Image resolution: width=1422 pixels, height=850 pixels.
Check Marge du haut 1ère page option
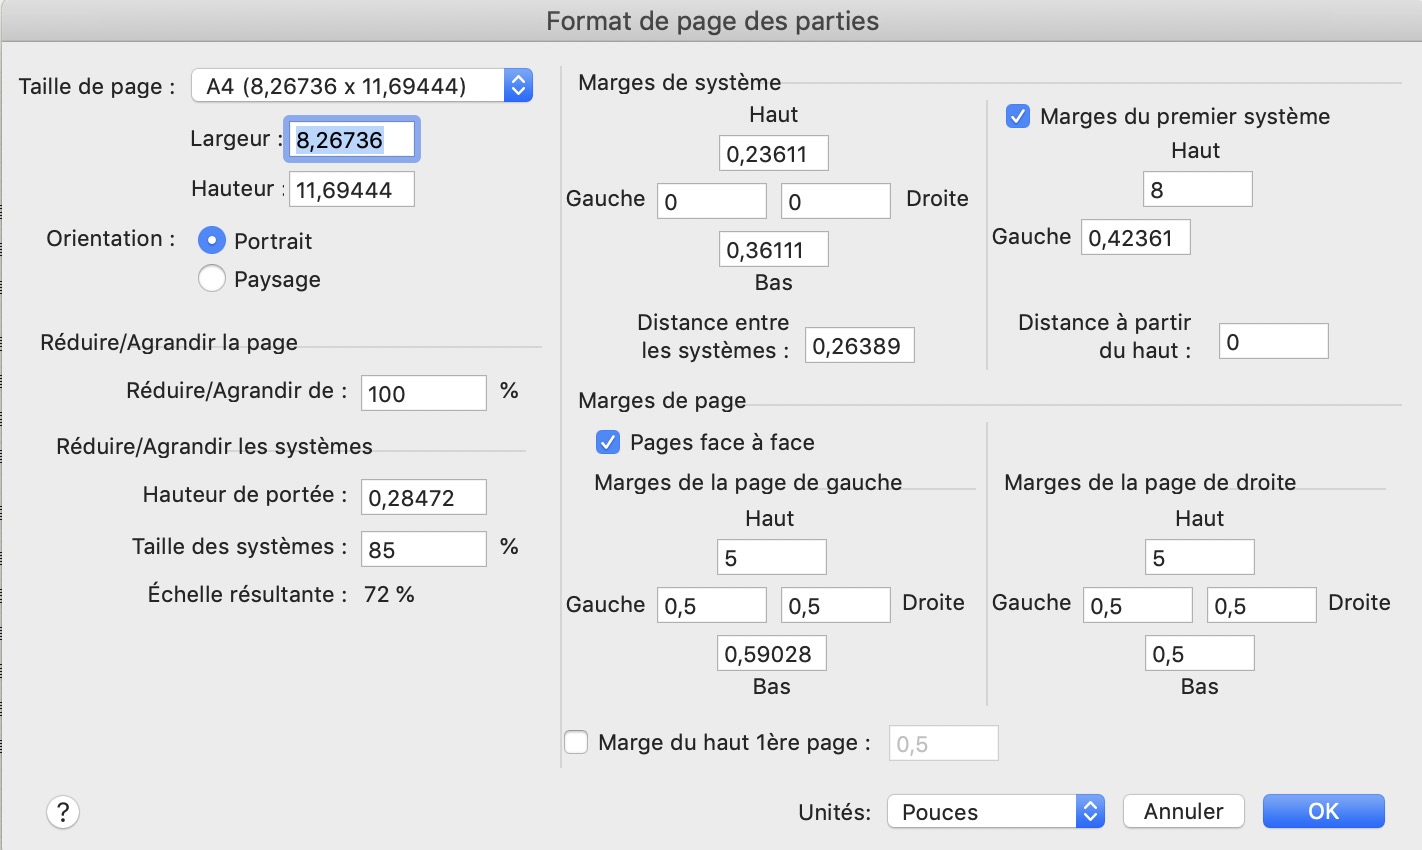pyautogui.click(x=577, y=742)
